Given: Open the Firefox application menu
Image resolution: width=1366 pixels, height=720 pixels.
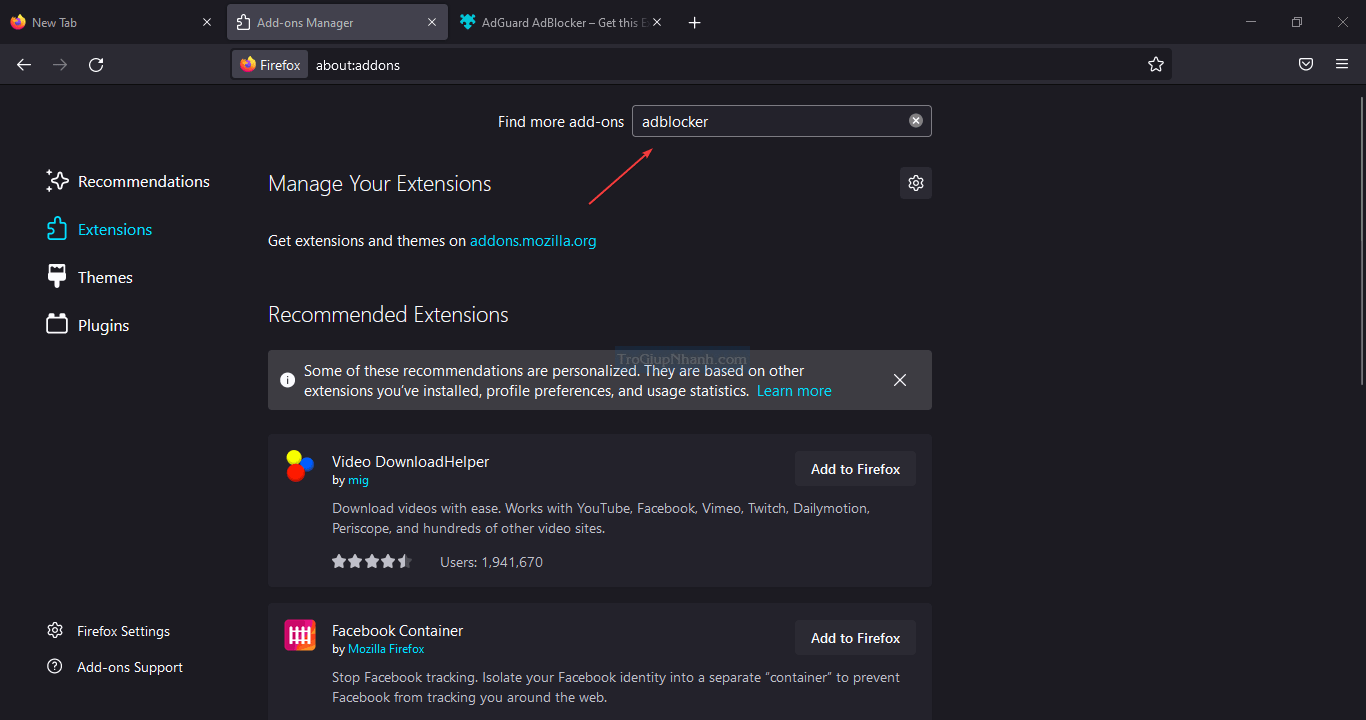Looking at the screenshot, I should tap(1342, 65).
